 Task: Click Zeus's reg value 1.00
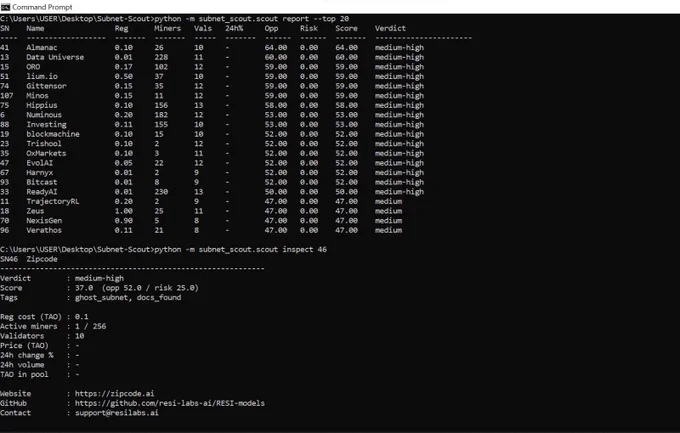[x=124, y=211]
